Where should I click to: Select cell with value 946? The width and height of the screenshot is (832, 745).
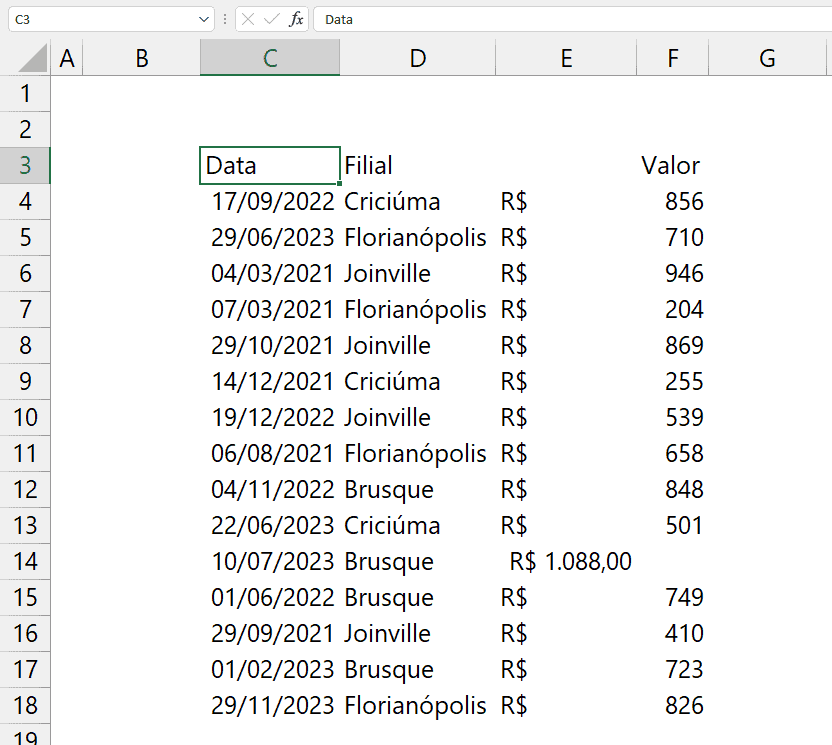672,274
